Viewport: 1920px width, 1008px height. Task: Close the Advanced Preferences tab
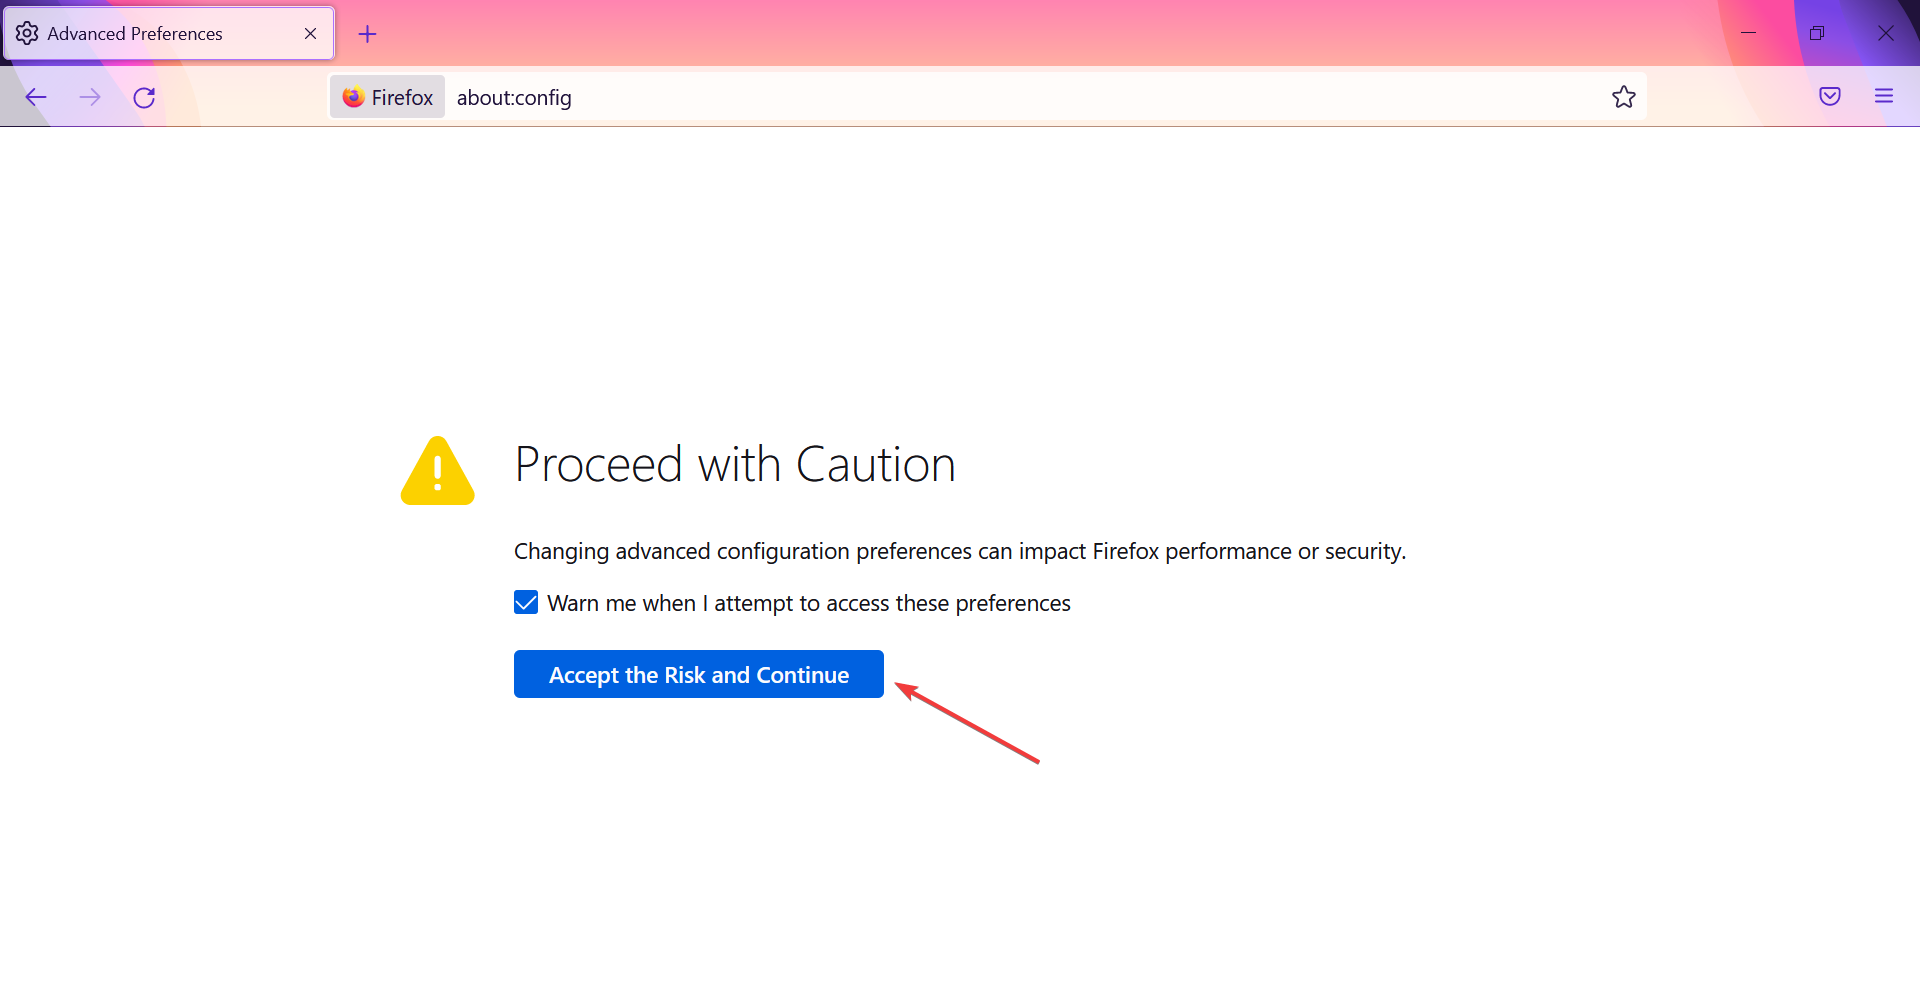(310, 34)
